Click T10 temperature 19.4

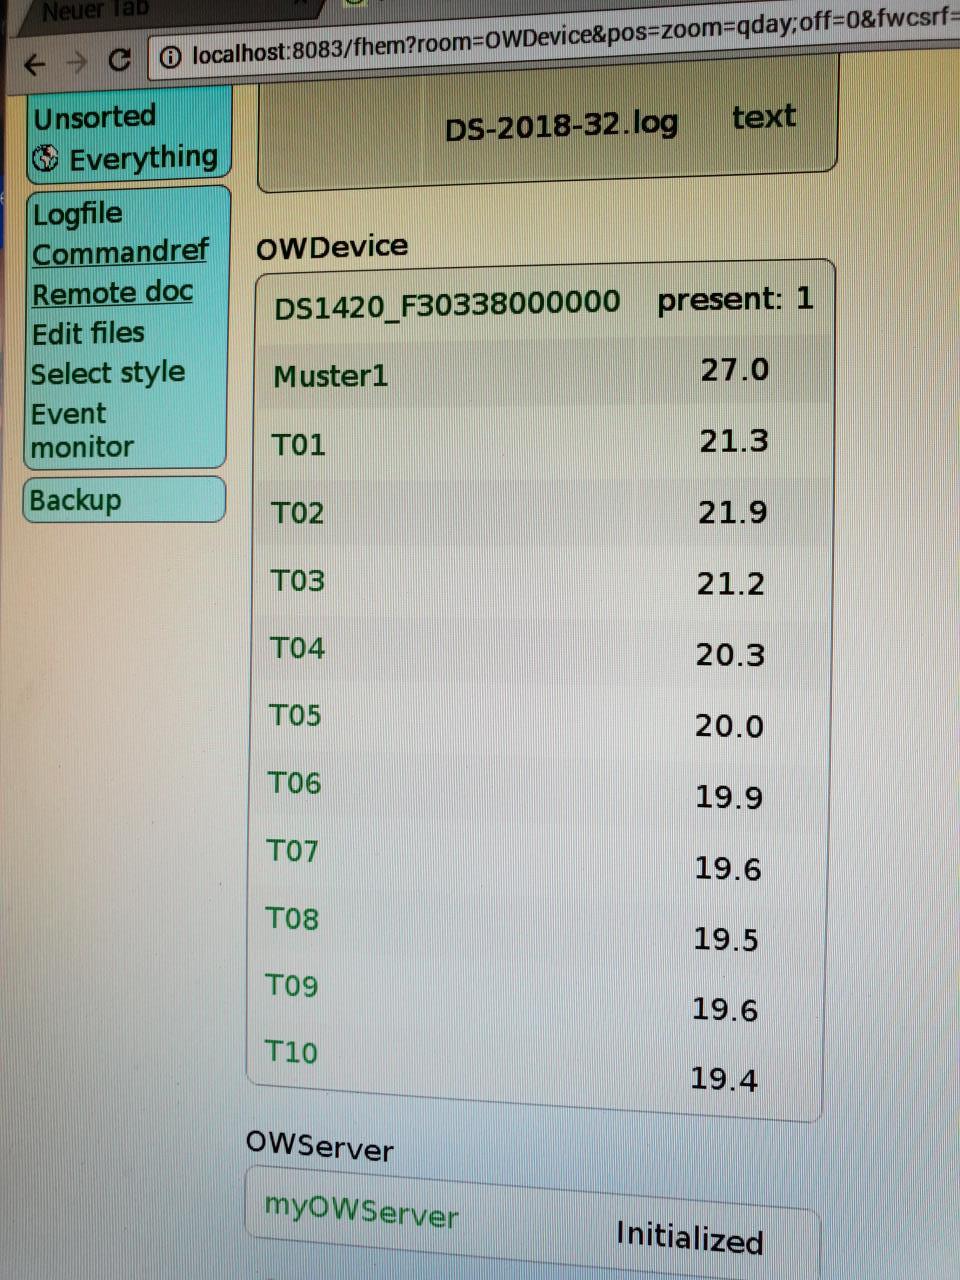click(724, 1079)
